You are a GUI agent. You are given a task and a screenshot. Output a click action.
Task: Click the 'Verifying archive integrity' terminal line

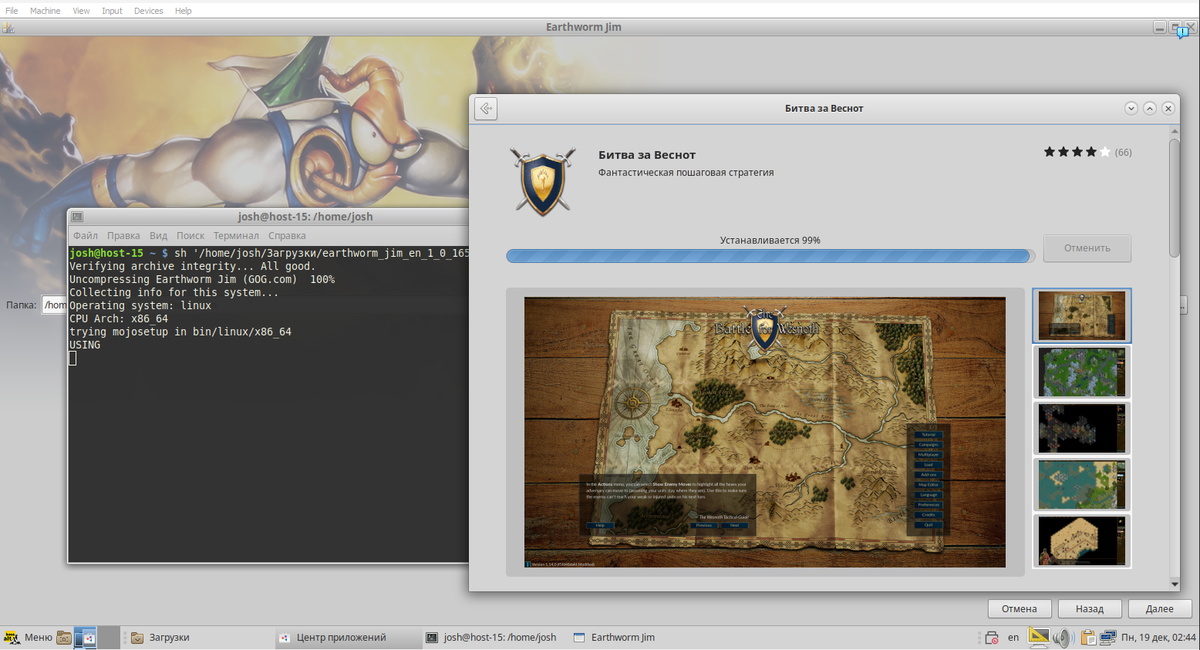point(192,267)
